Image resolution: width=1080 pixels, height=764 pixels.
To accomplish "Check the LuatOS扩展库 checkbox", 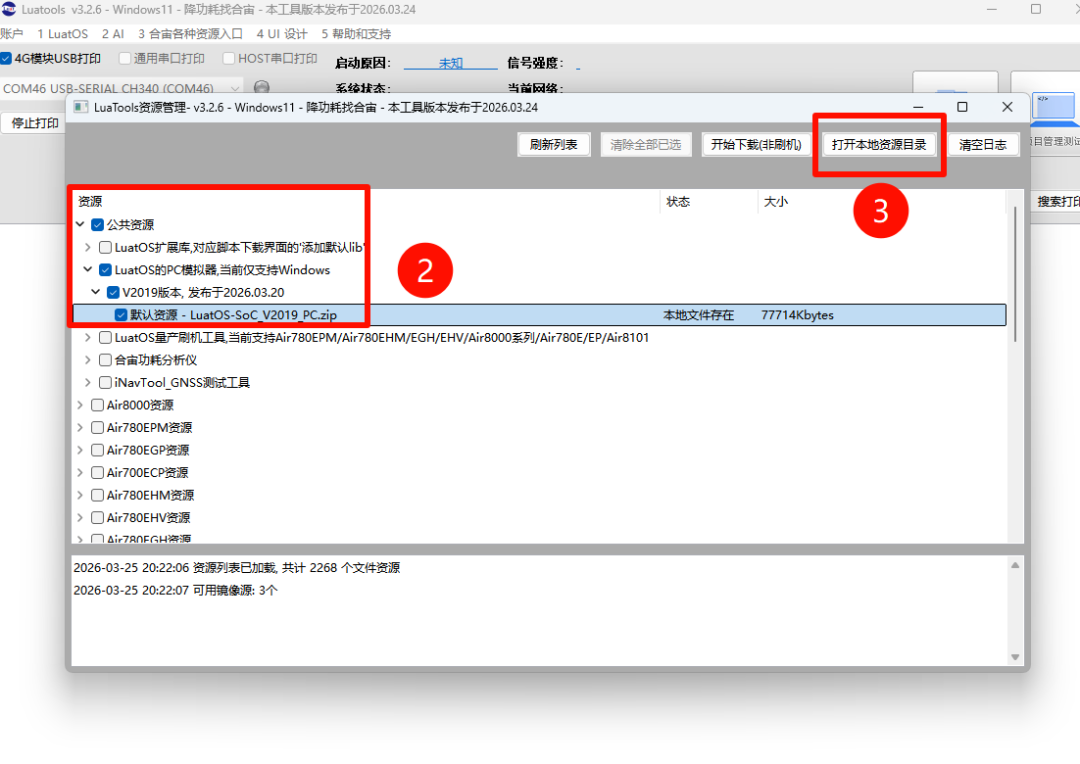I will (x=105, y=247).
